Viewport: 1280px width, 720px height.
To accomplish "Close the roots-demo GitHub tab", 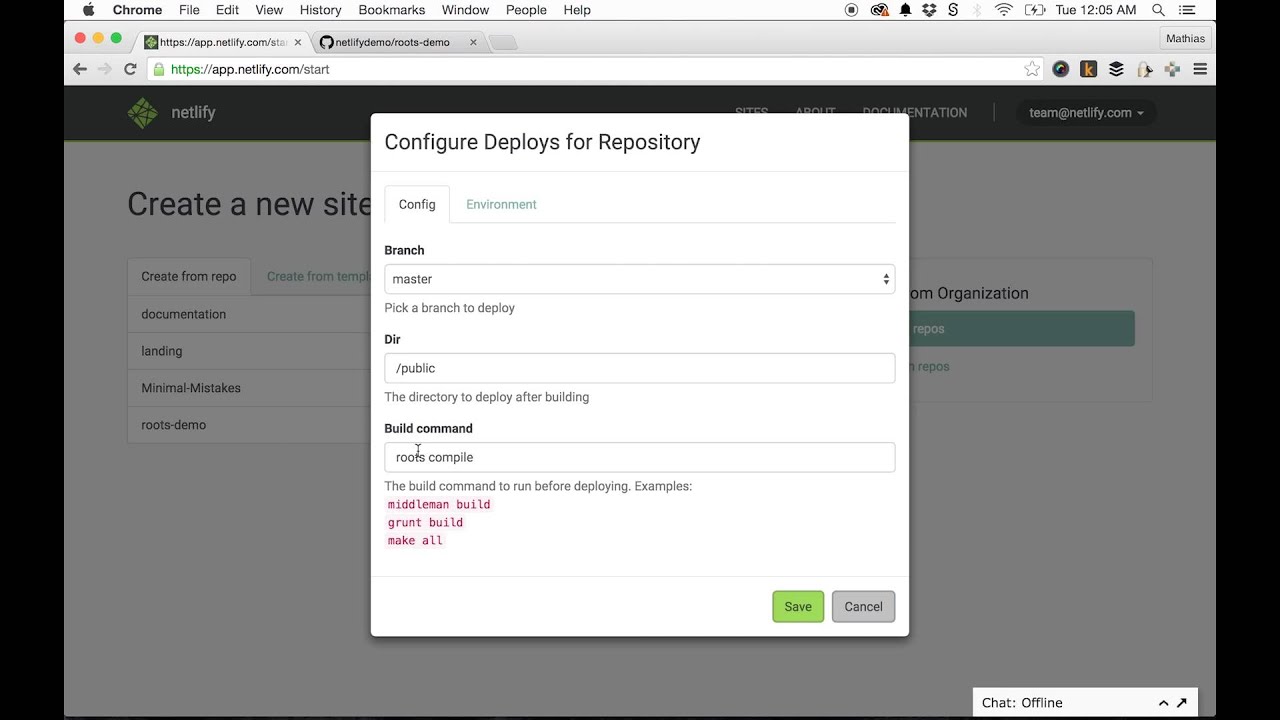I will [472, 43].
